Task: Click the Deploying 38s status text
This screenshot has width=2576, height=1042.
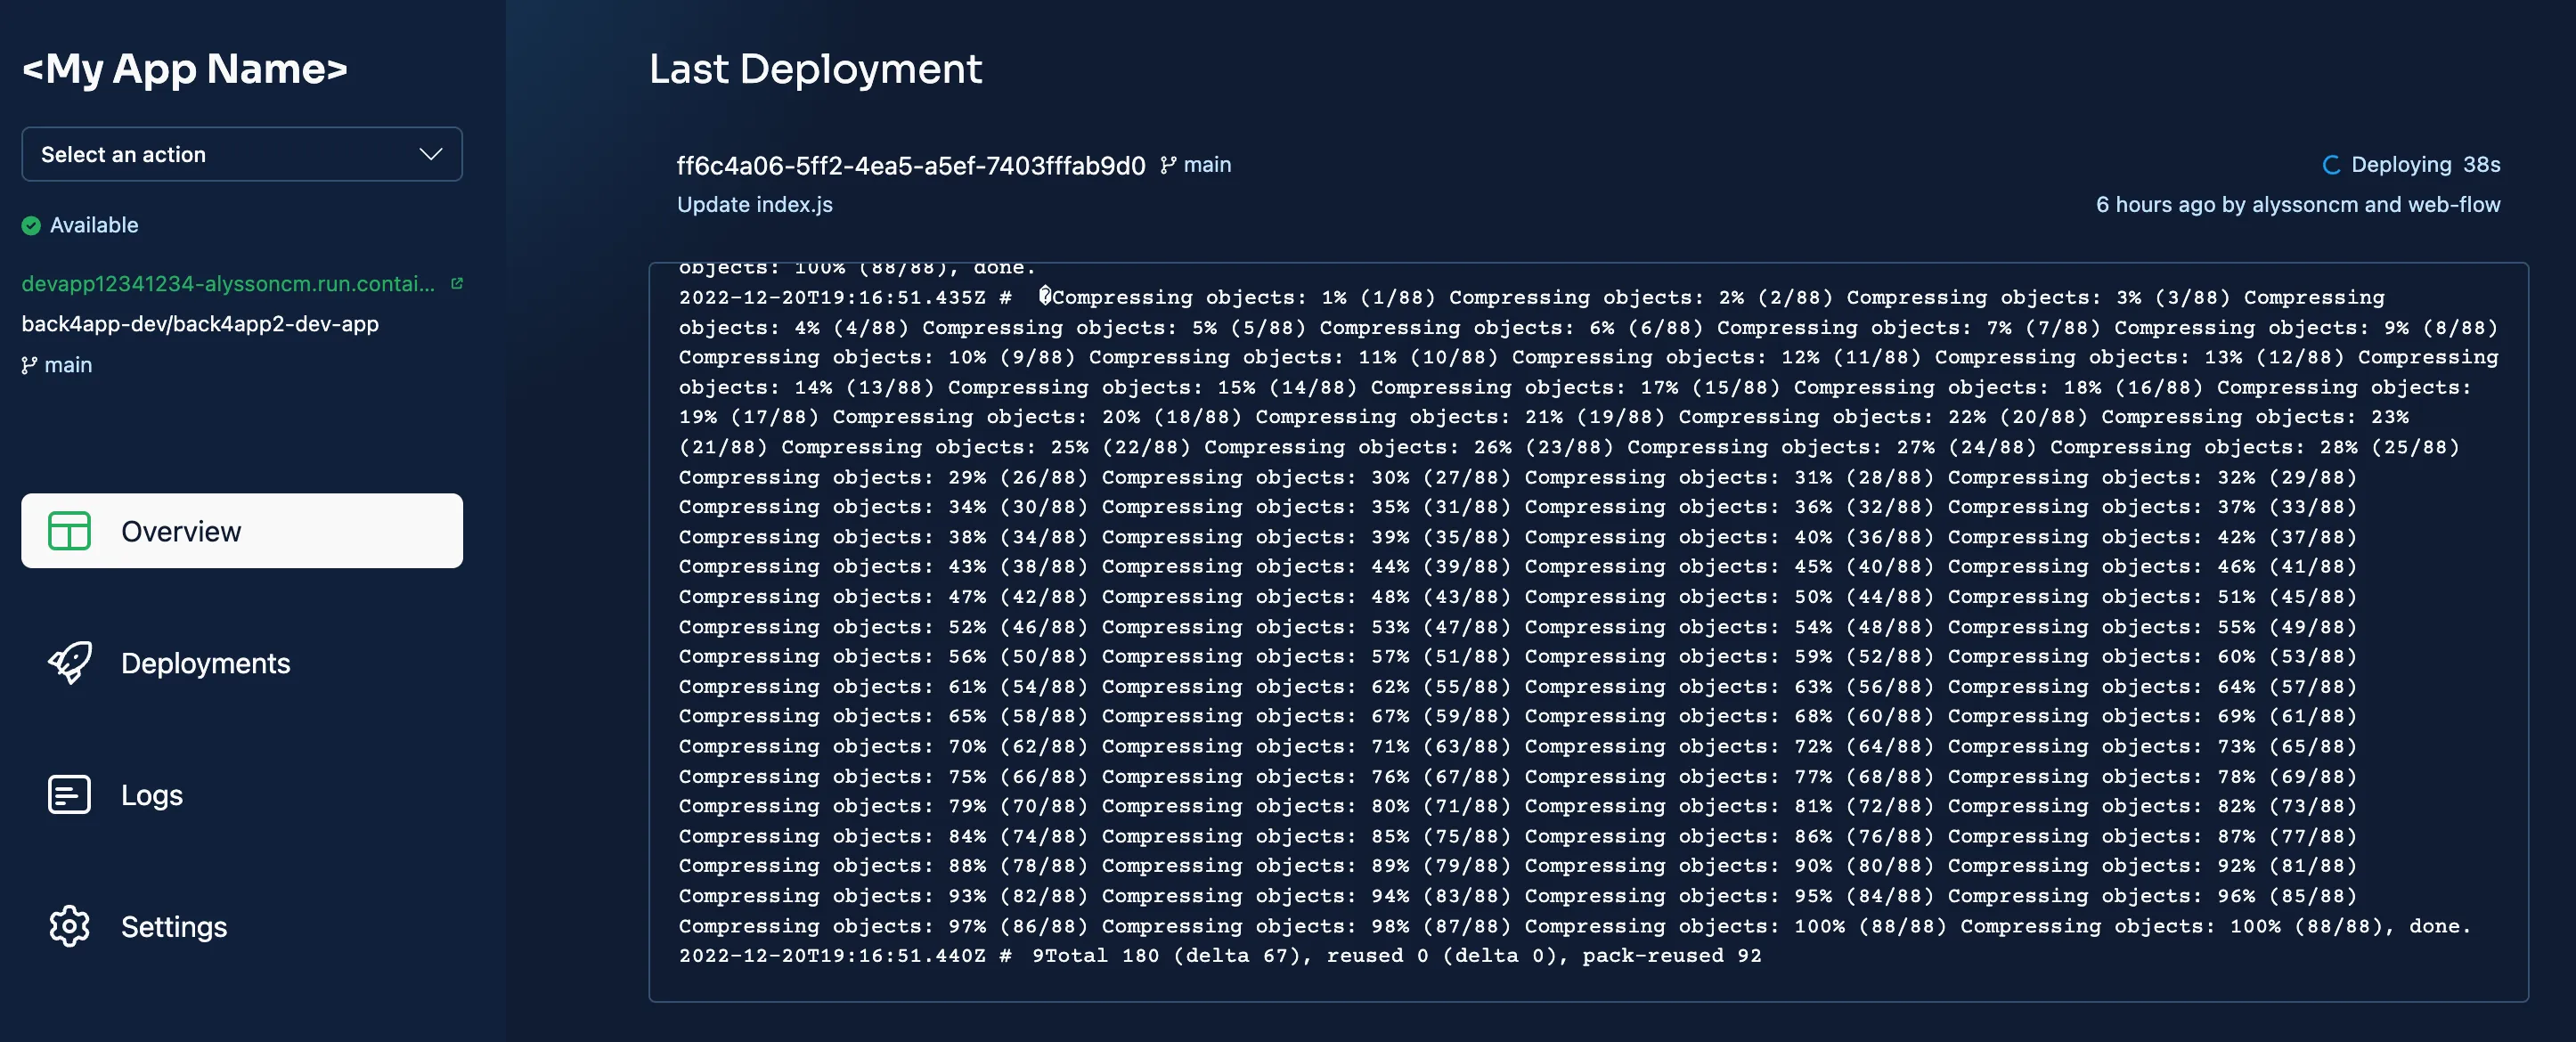Action: [x=2425, y=165]
